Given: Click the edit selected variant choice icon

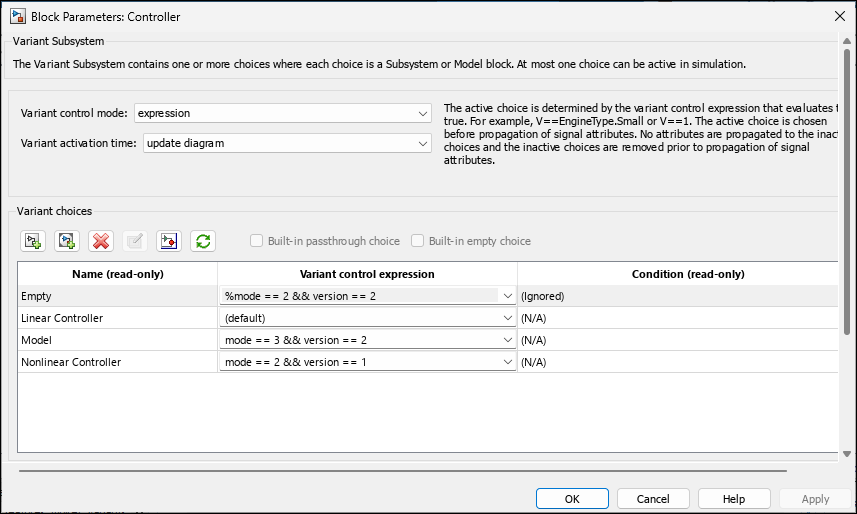Looking at the screenshot, I should [x=135, y=241].
